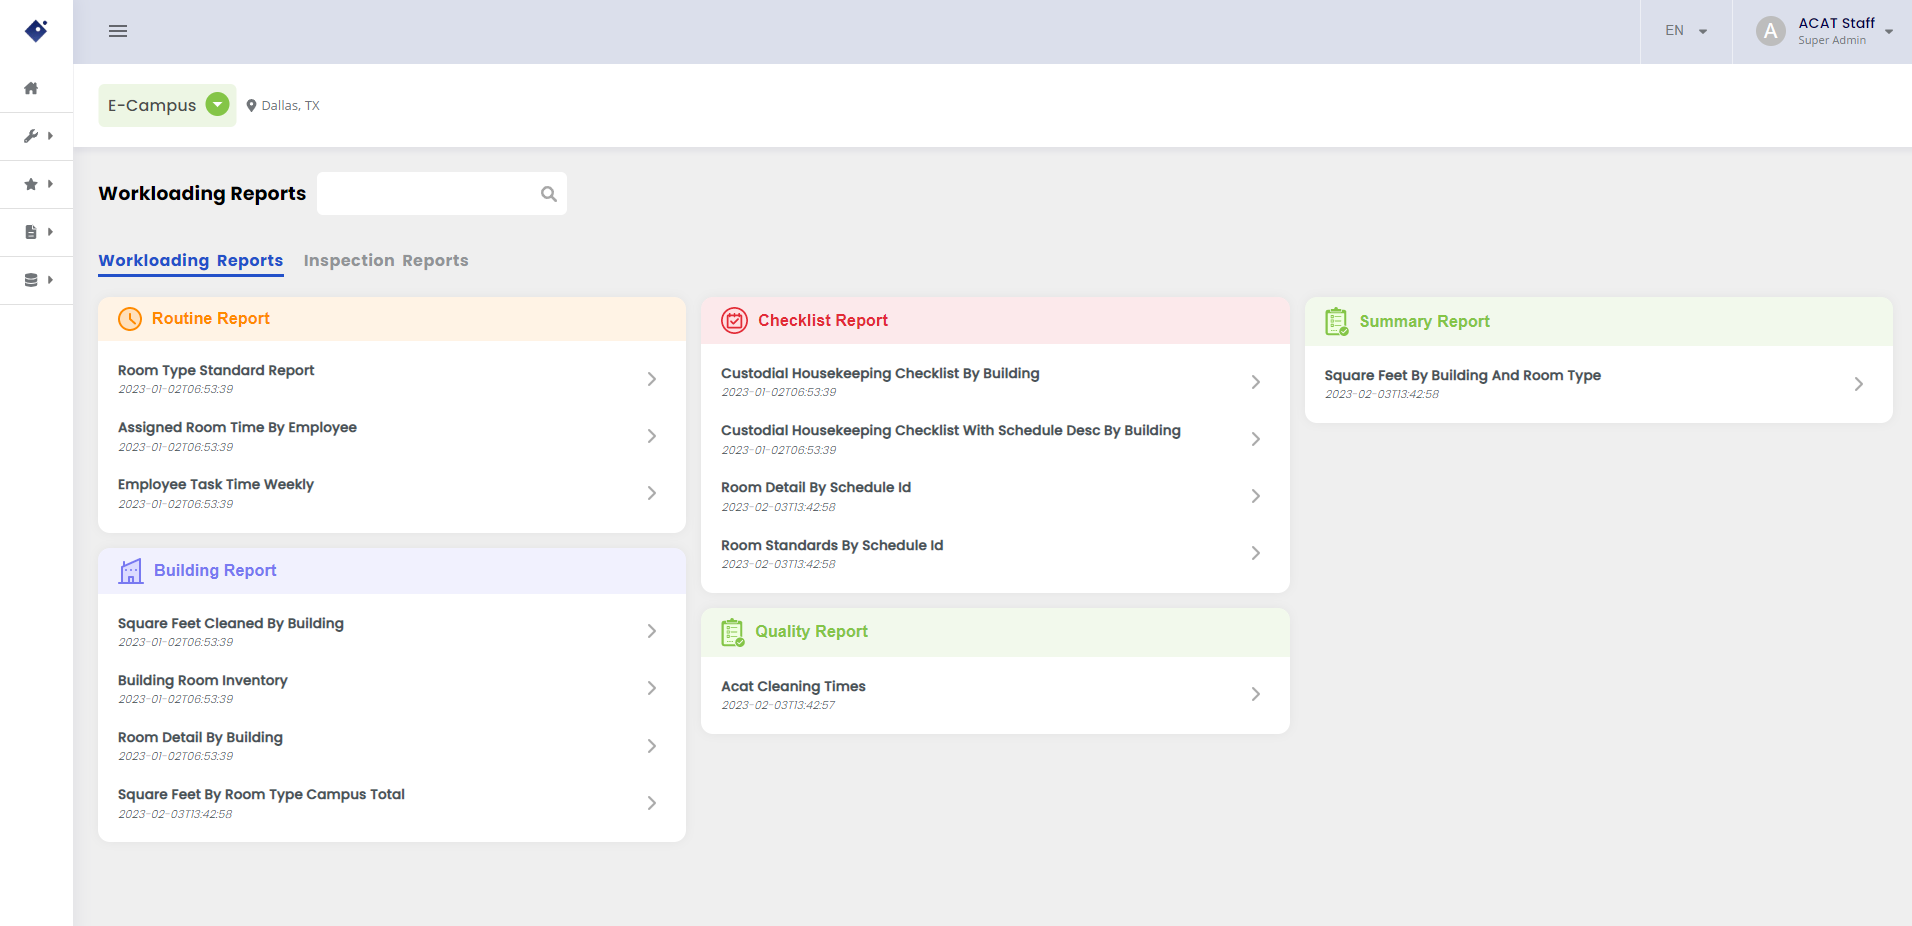Screen dimensions: 1912x926
Task: Click the Quality Report header title
Action: 812,632
